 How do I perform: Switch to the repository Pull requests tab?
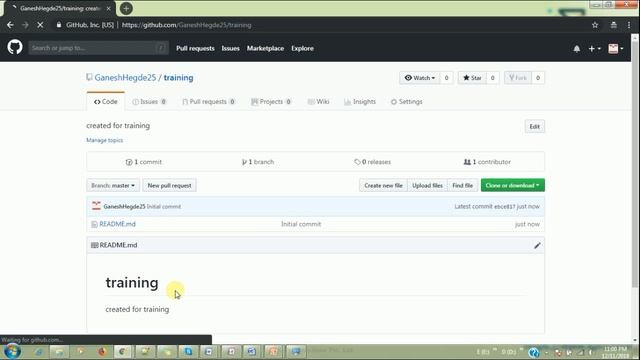pos(209,102)
